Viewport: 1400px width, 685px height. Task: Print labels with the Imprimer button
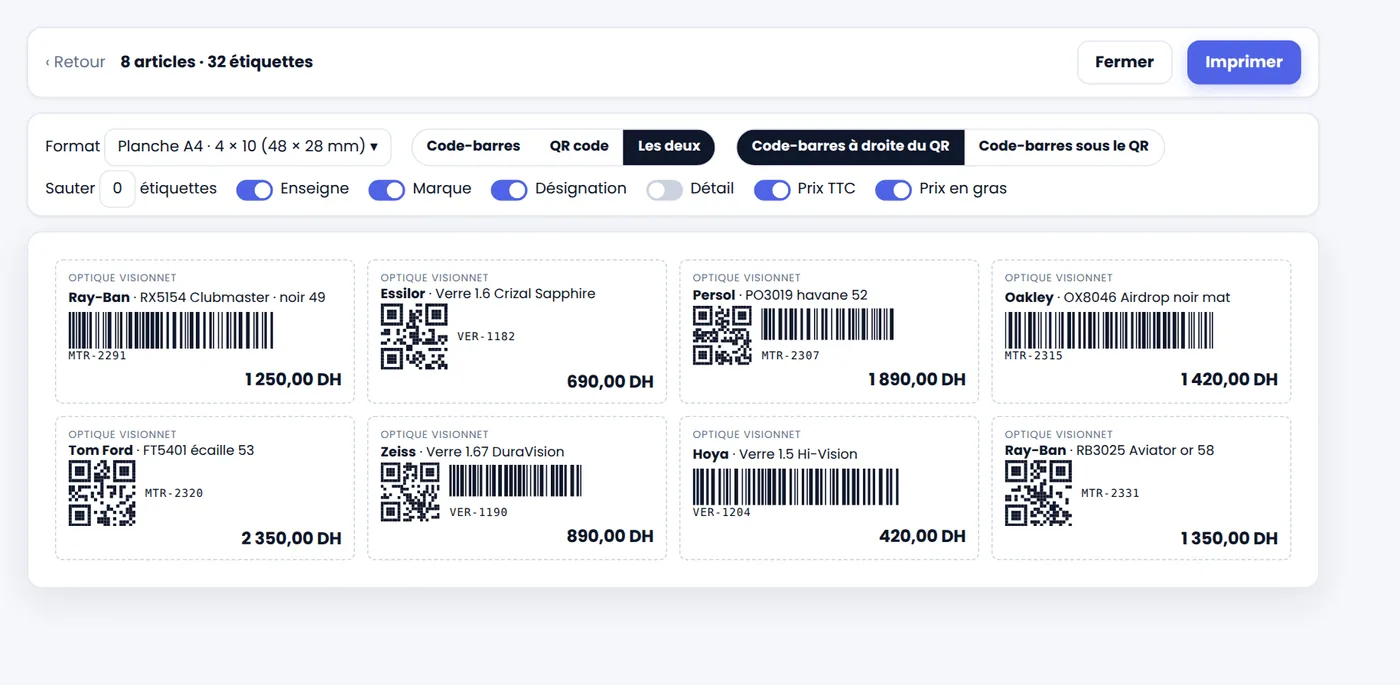tap(1244, 62)
